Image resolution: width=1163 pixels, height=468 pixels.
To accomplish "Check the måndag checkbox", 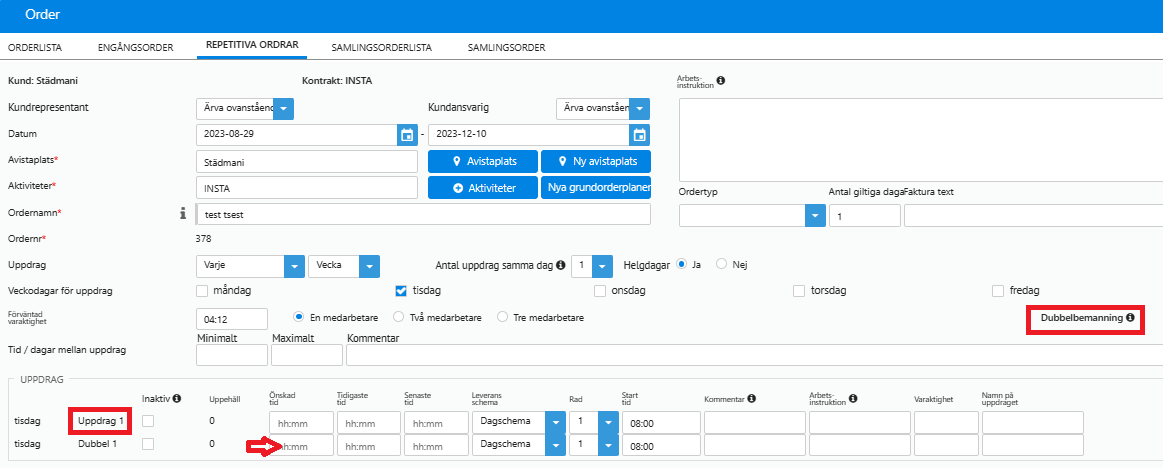I will (x=202, y=291).
